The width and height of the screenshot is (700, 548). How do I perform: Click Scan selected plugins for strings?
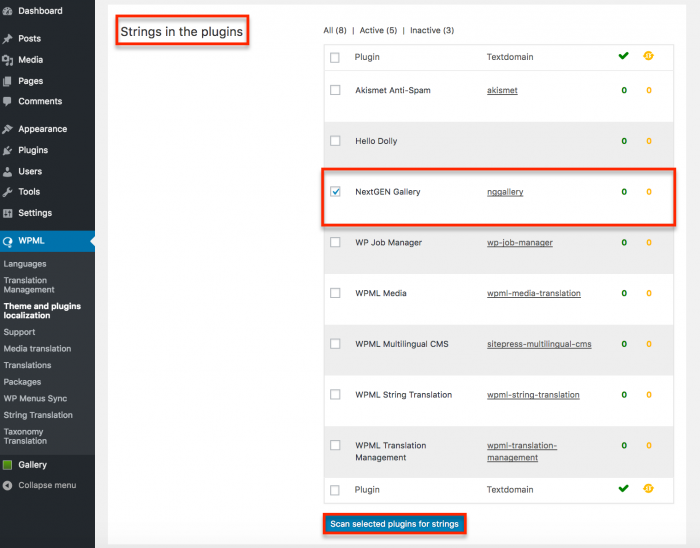coord(395,524)
